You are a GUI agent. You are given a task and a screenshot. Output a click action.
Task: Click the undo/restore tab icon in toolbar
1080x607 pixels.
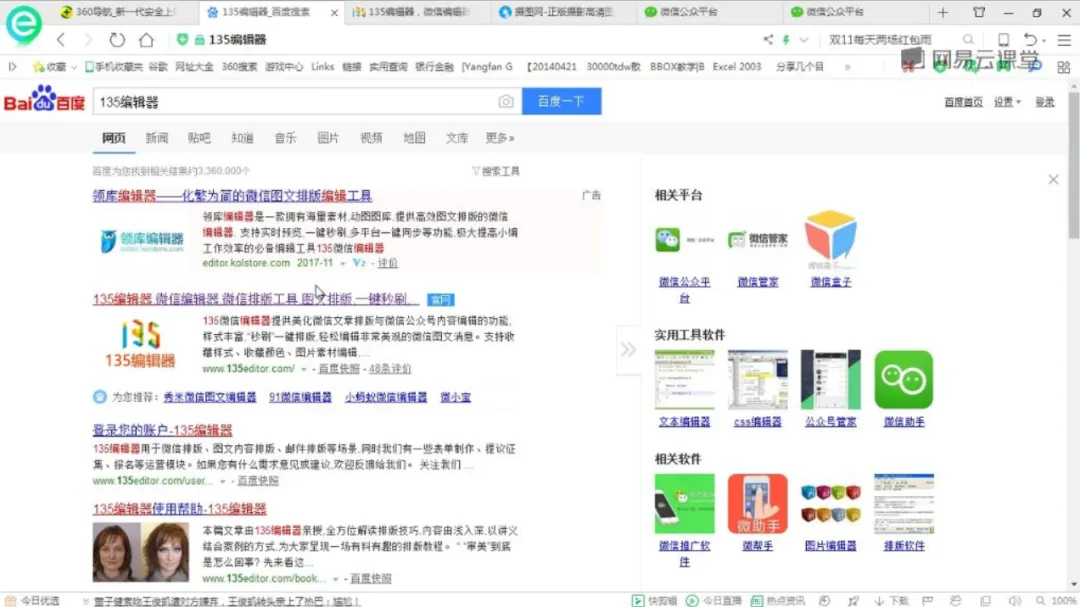point(1030,40)
